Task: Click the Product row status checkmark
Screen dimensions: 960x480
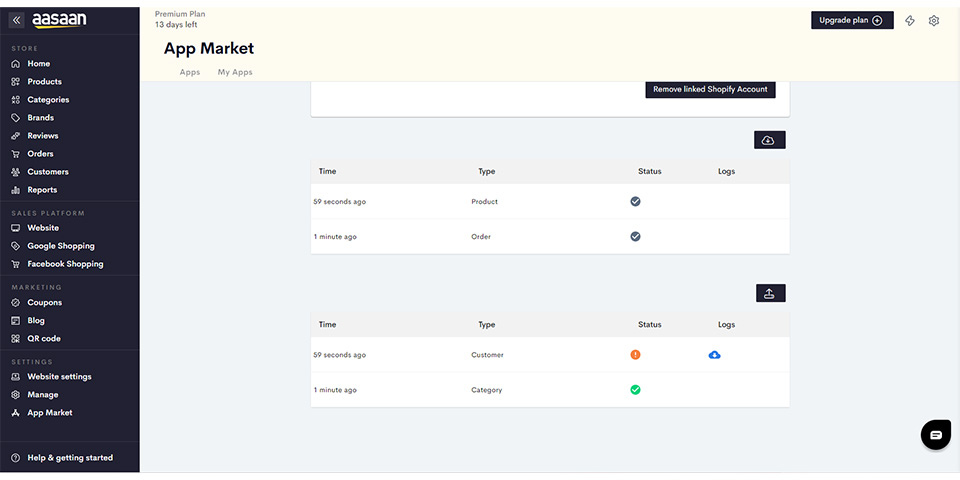Action: point(636,201)
